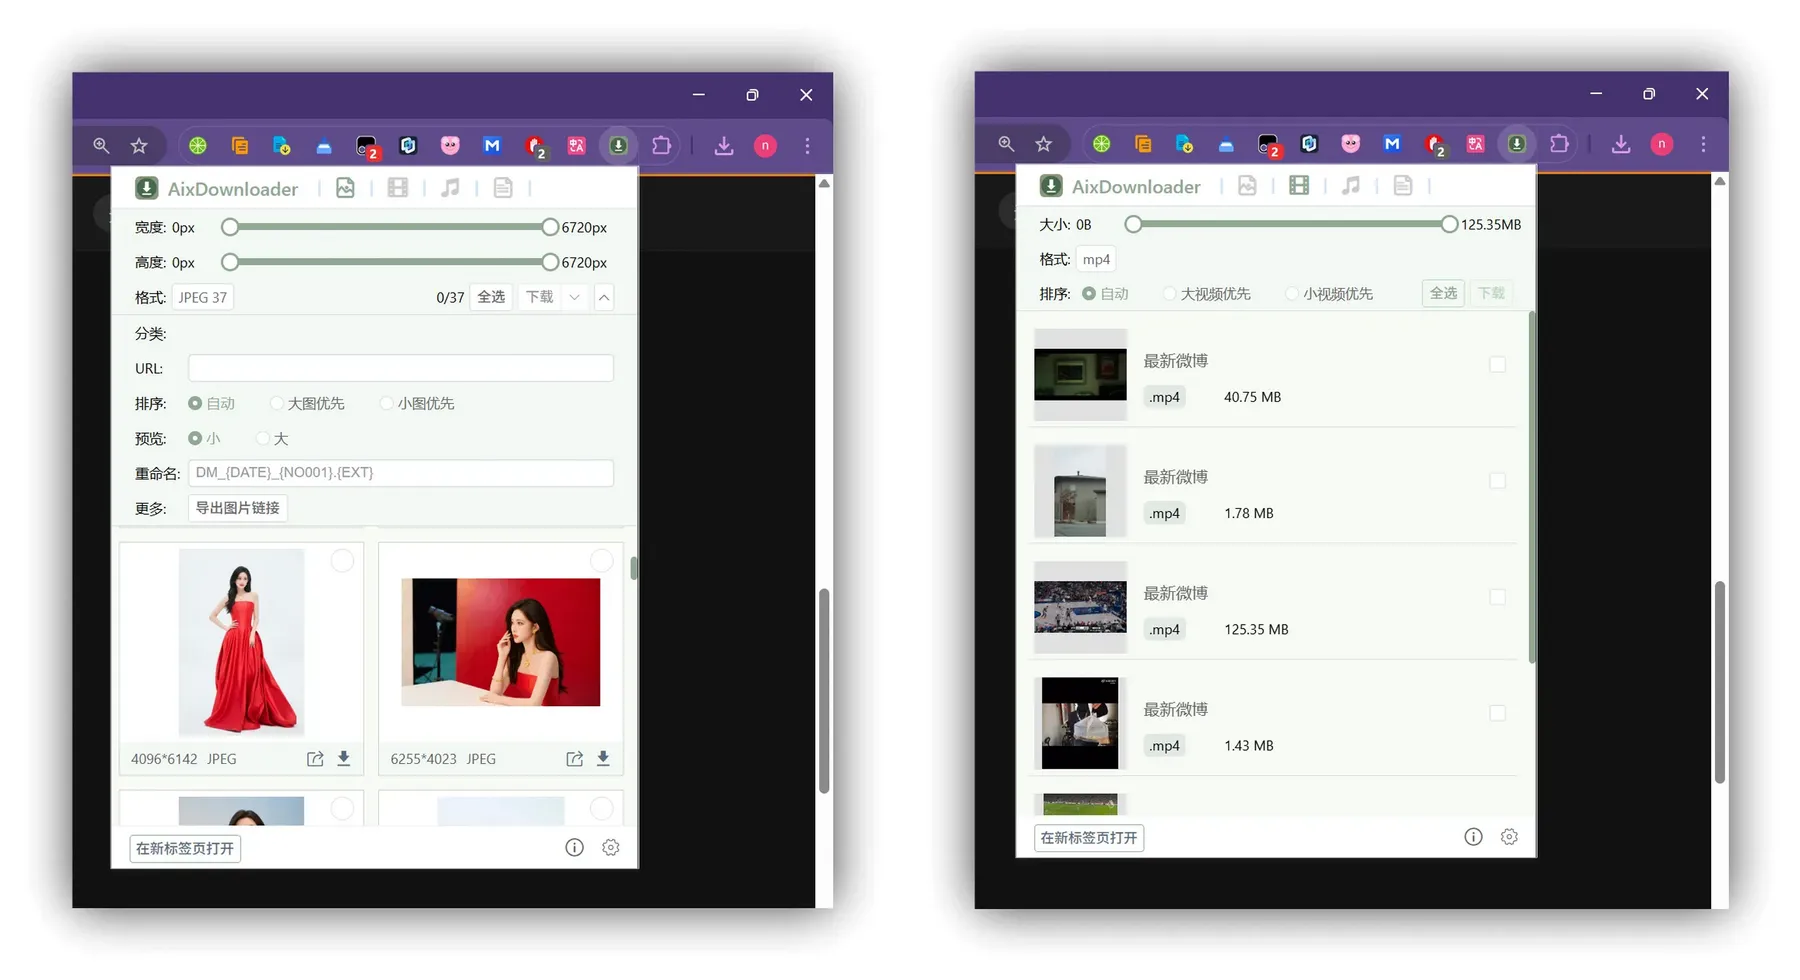The height and width of the screenshot is (980, 1800).
Task: Open the 6255*4023 image in new tab
Action: 574,759
